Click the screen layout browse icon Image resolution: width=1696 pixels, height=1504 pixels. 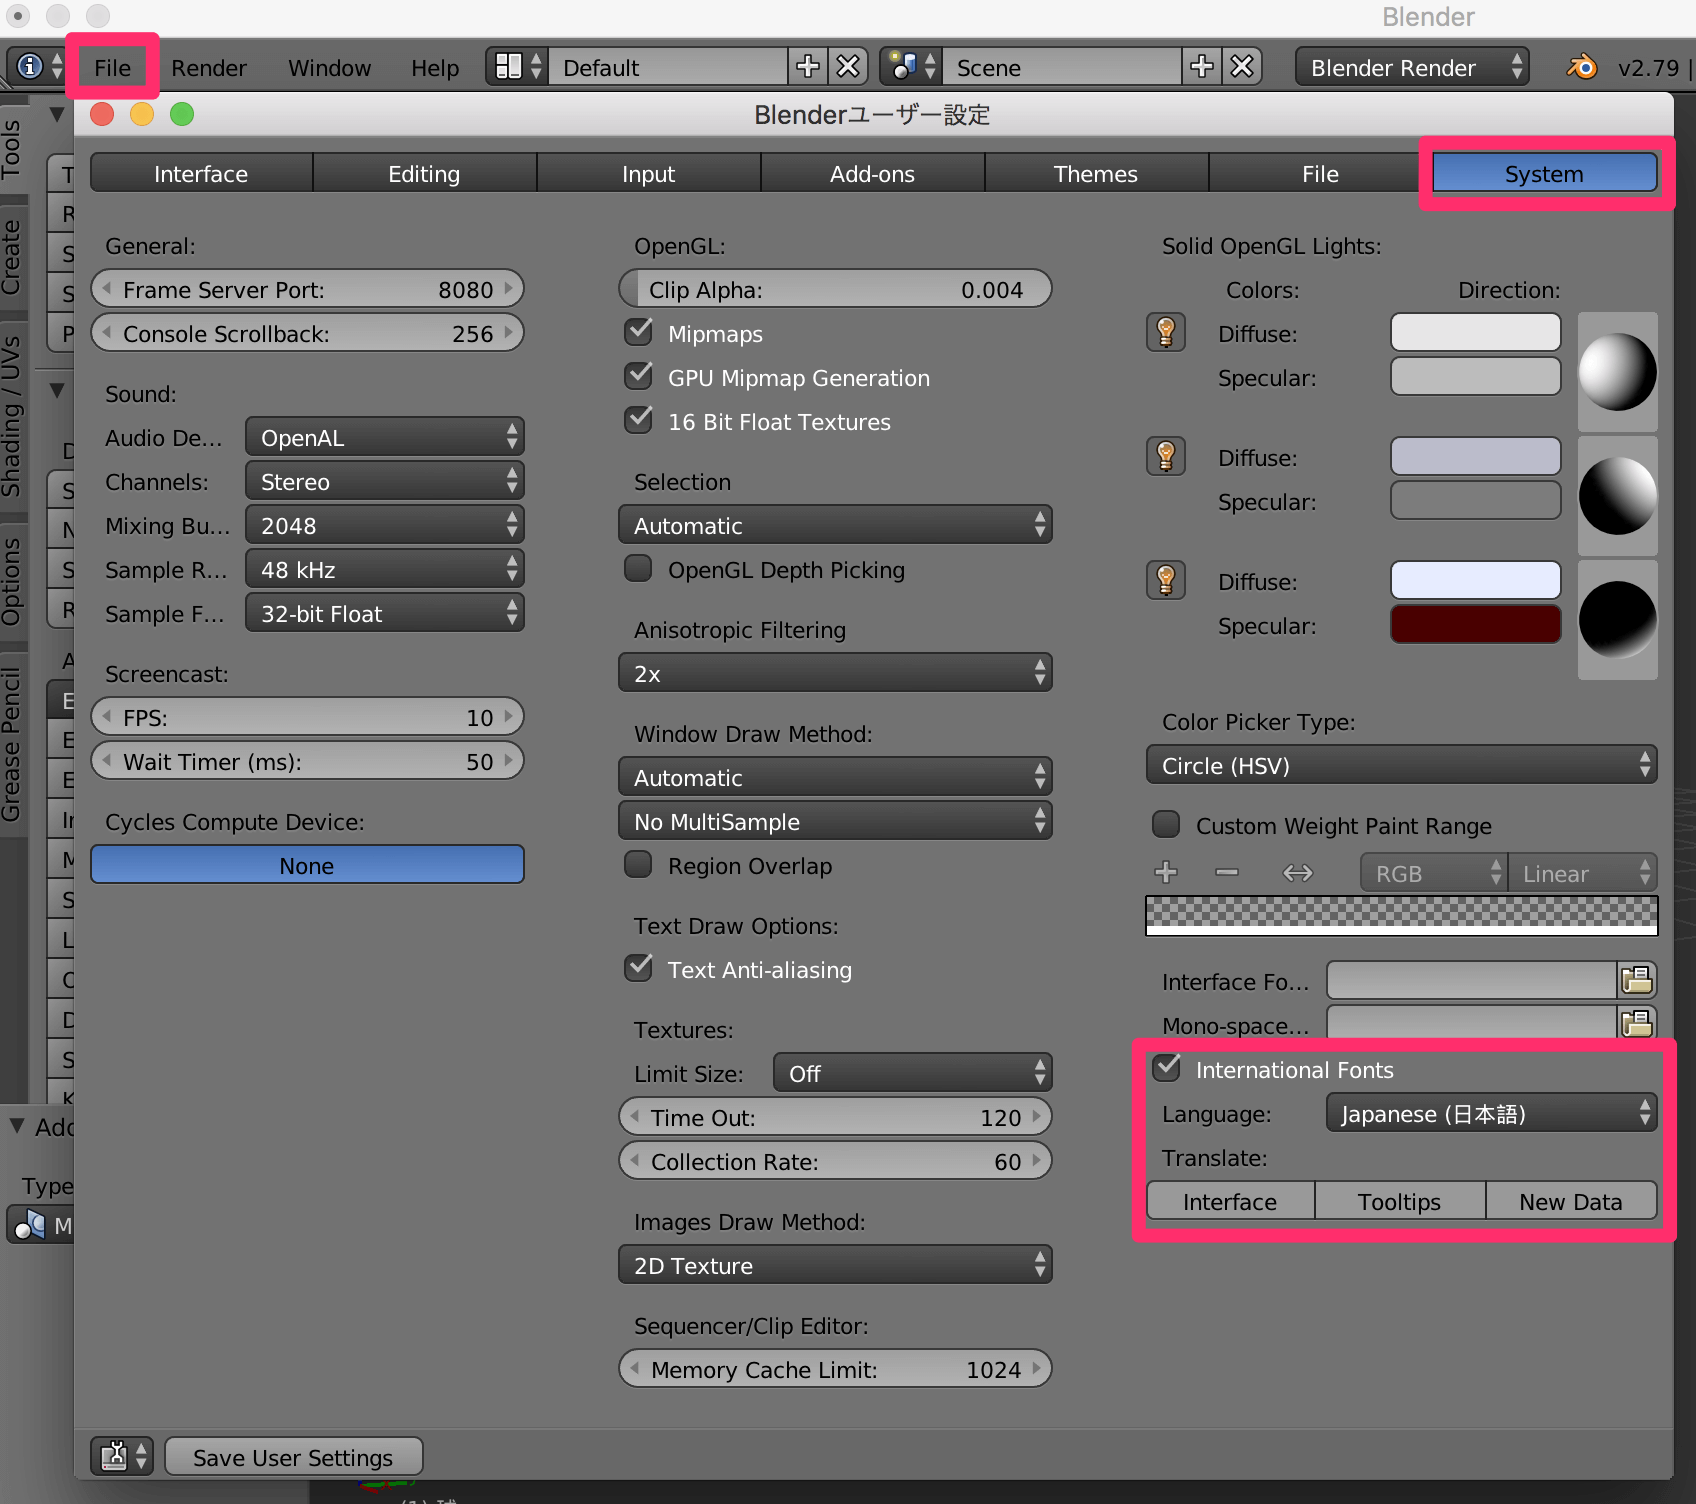pos(518,67)
